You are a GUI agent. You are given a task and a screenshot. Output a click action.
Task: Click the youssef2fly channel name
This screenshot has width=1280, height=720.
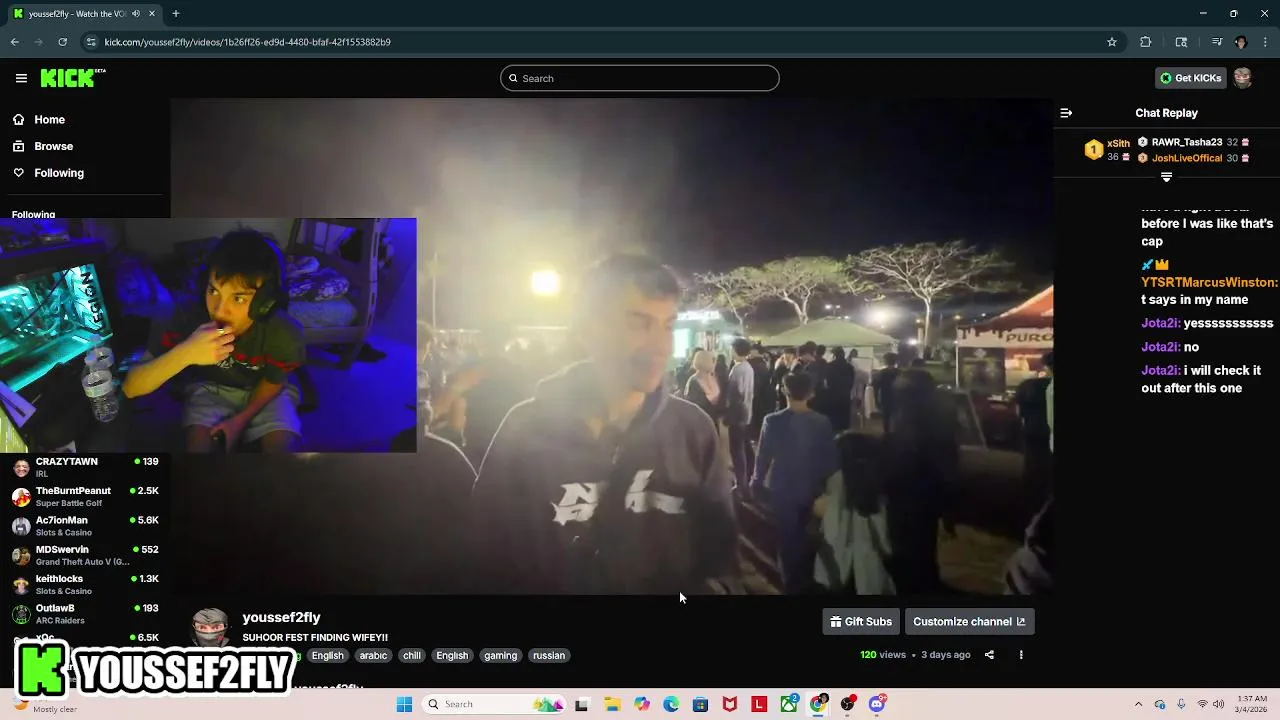[x=281, y=618]
